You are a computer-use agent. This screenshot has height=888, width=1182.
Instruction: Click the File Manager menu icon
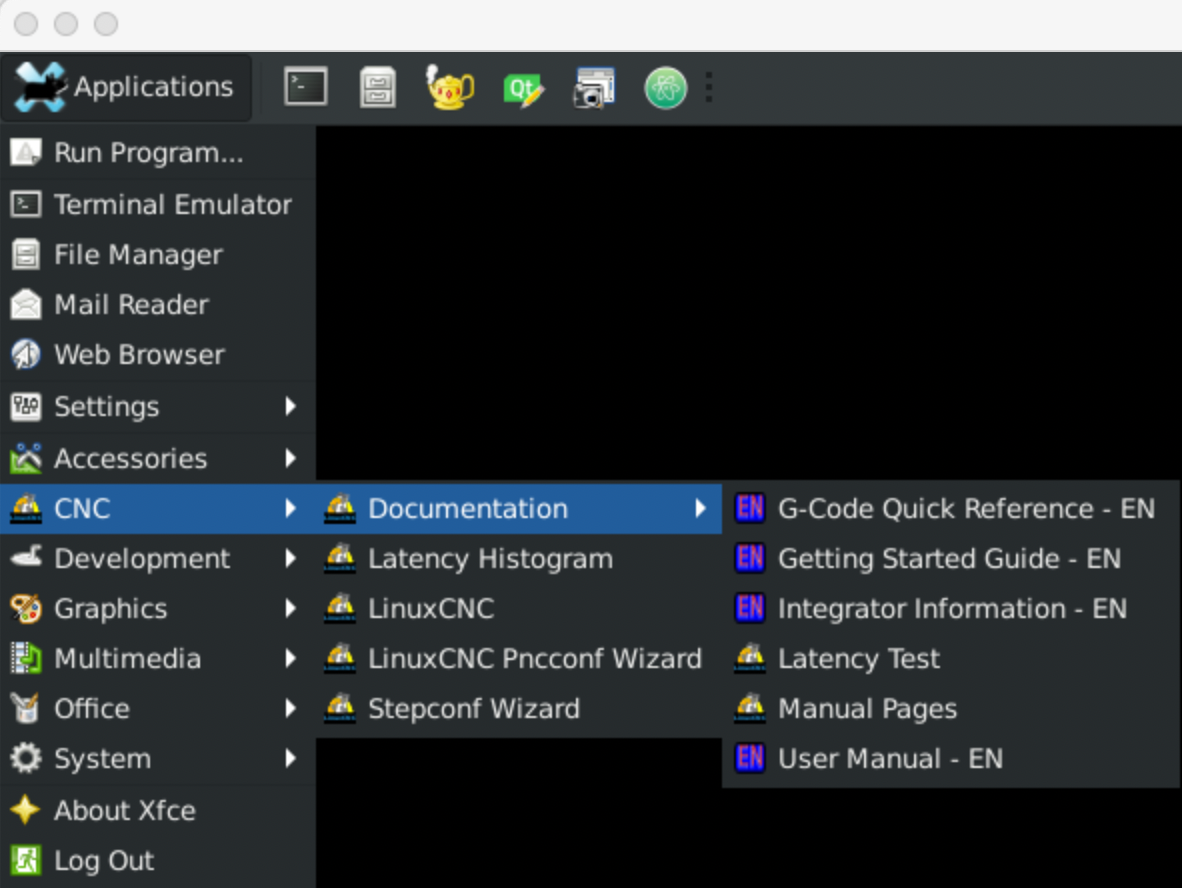(26, 255)
